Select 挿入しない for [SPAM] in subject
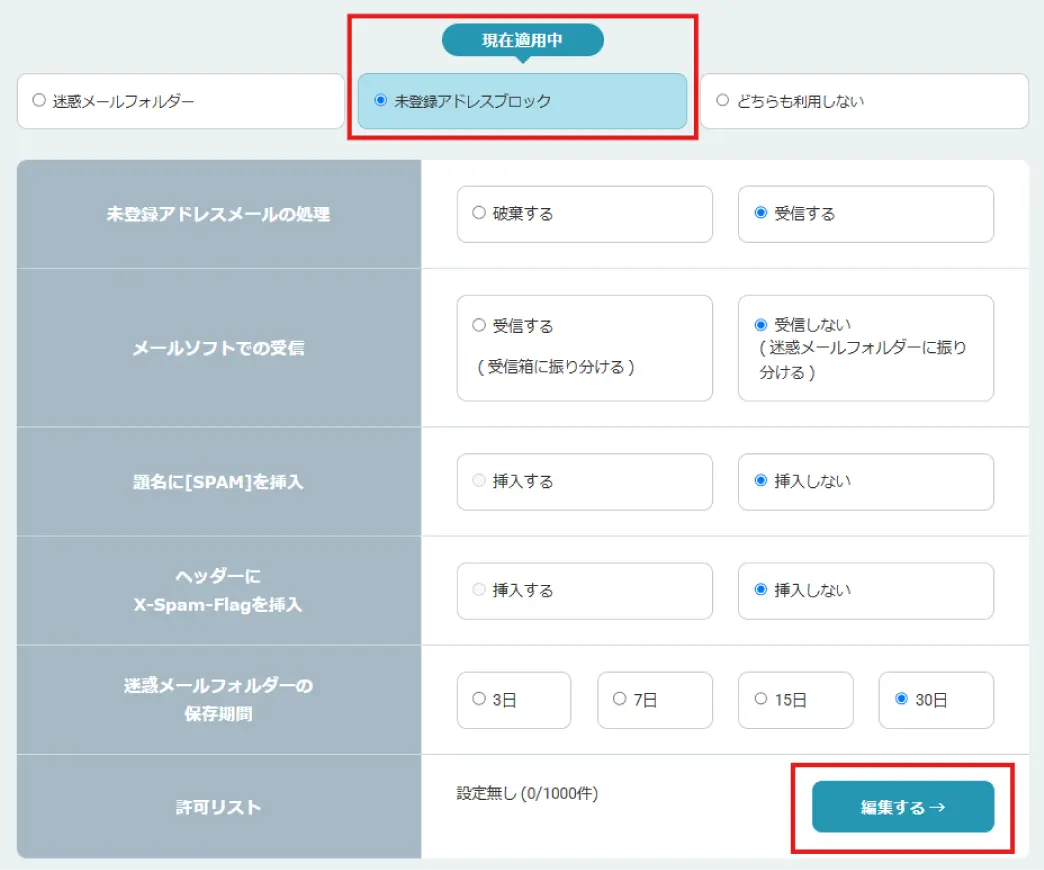Image resolution: width=1044 pixels, height=870 pixels. (761, 481)
